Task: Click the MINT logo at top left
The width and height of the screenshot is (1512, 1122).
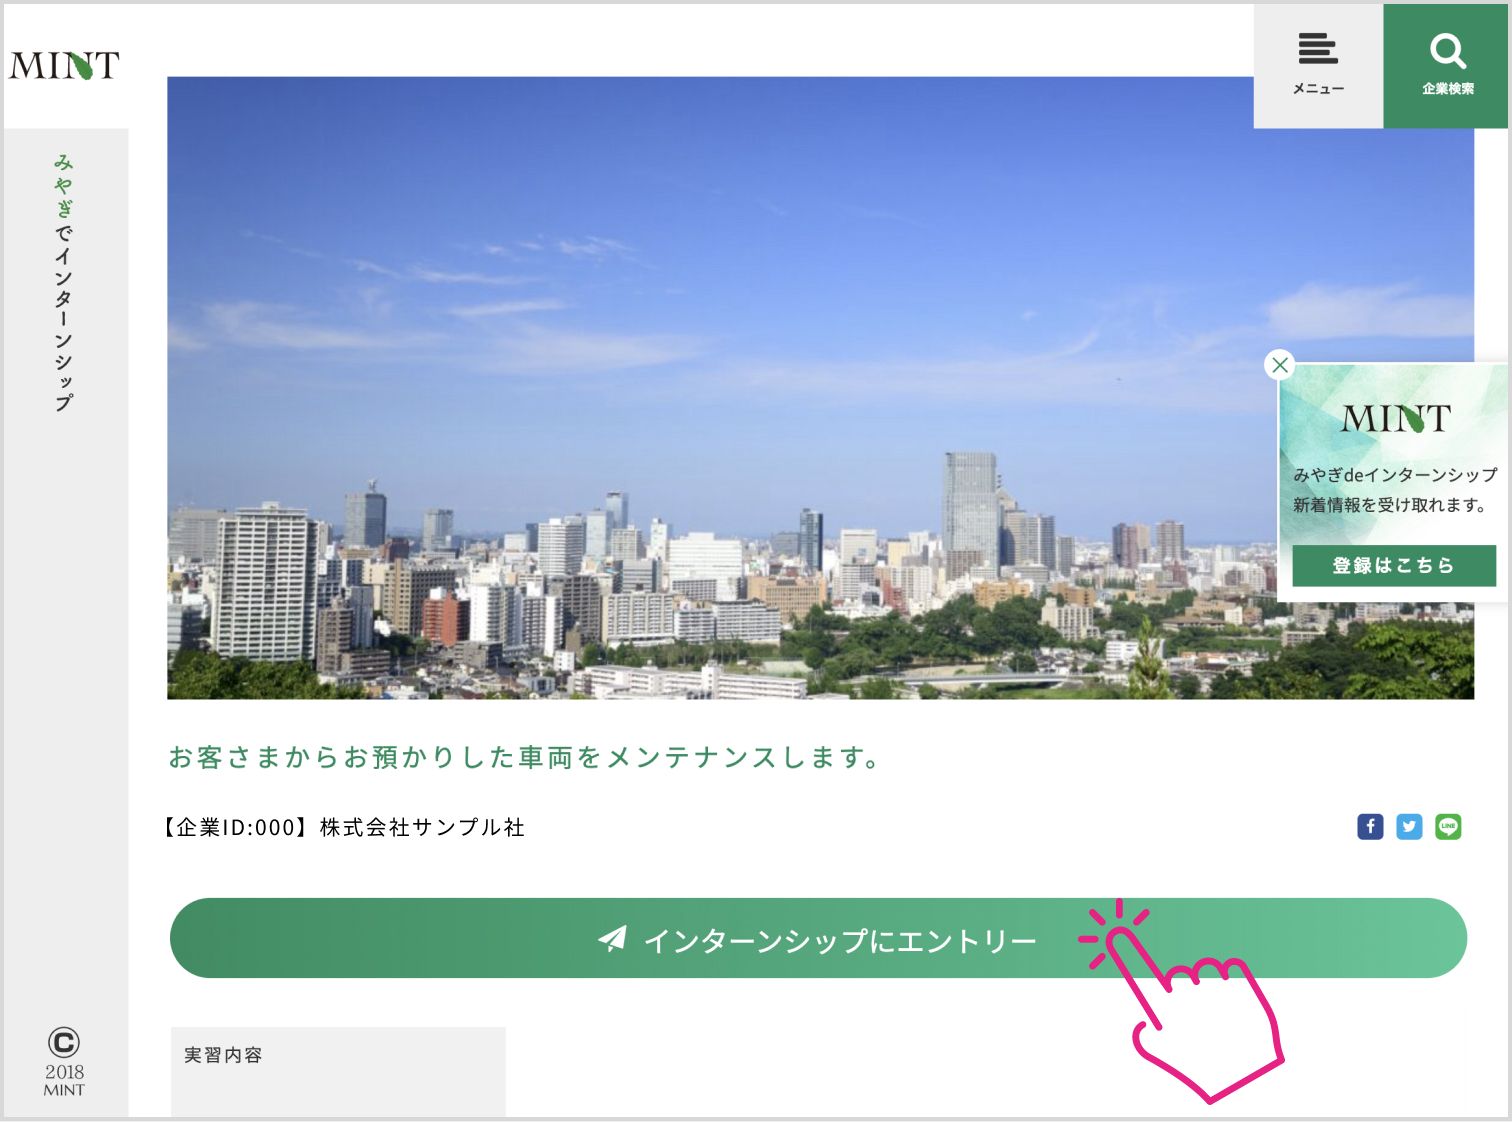Action: [65, 66]
